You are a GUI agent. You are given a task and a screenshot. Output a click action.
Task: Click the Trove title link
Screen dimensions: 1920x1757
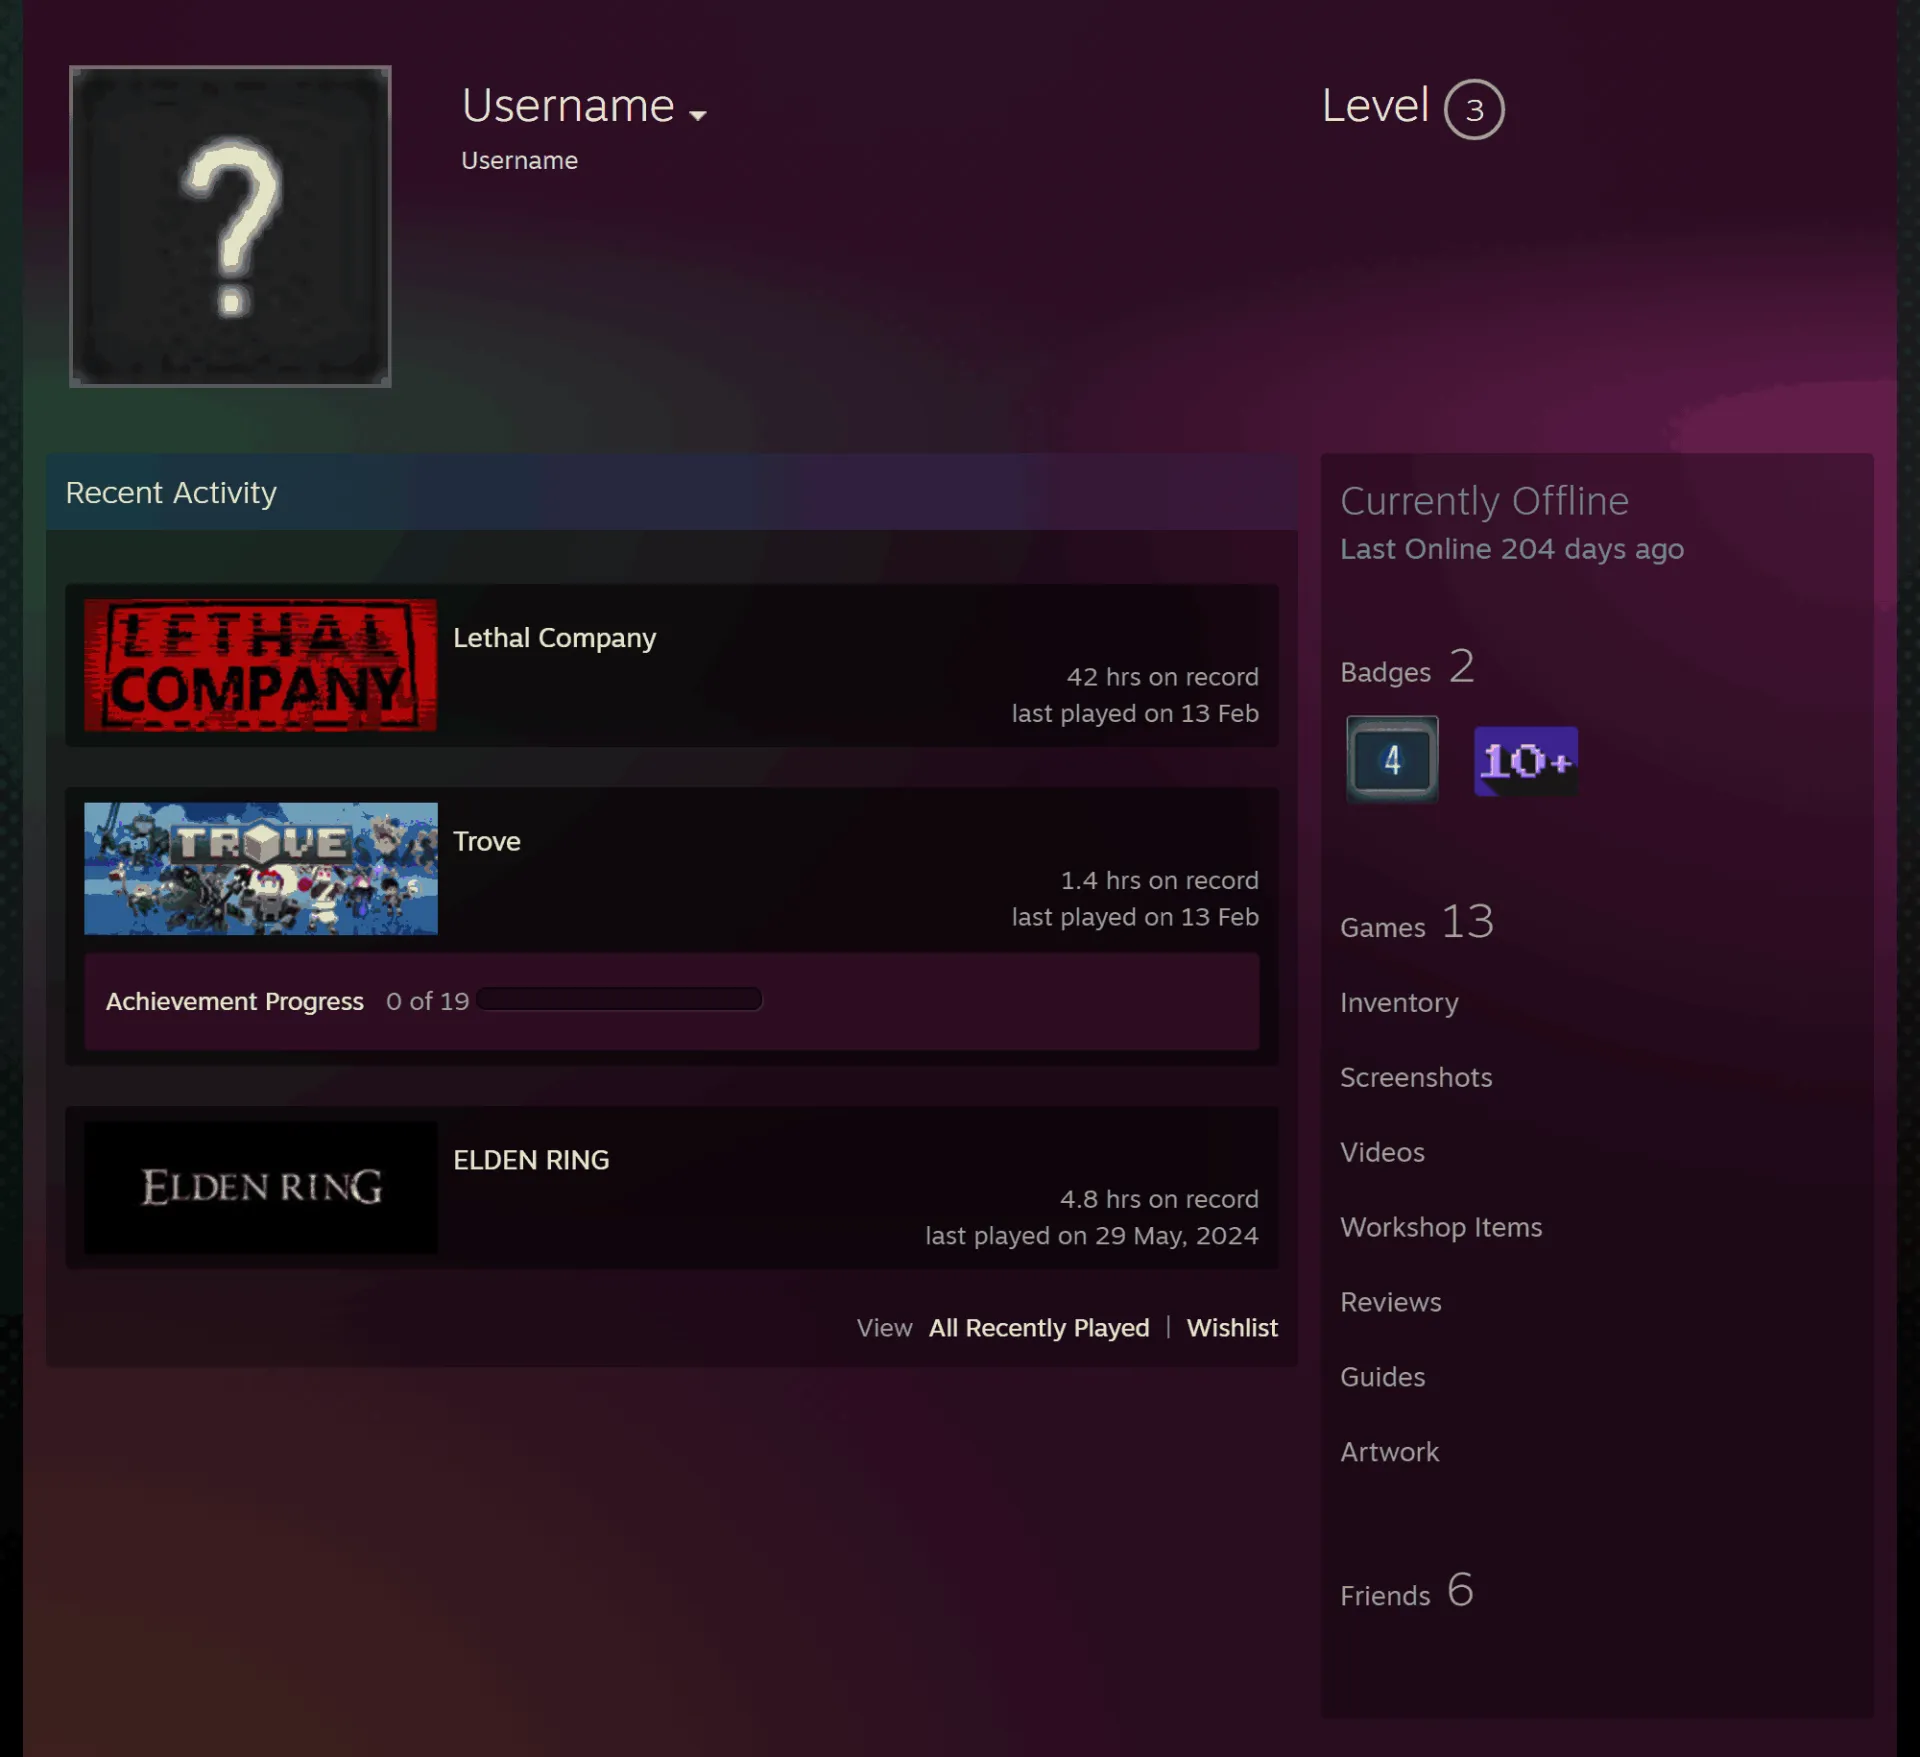pyautogui.click(x=487, y=841)
